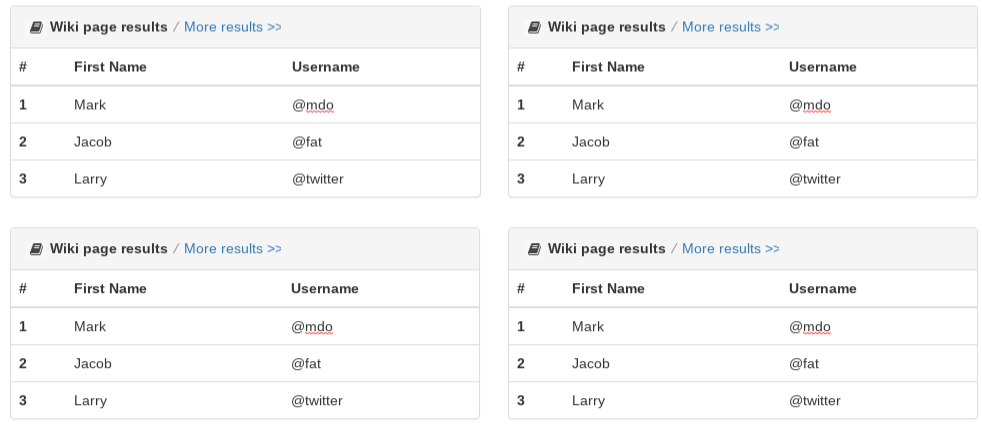Viewport: 982px width, 424px height.
Task: Select the Username column header in top-left table
Action: 326,67
